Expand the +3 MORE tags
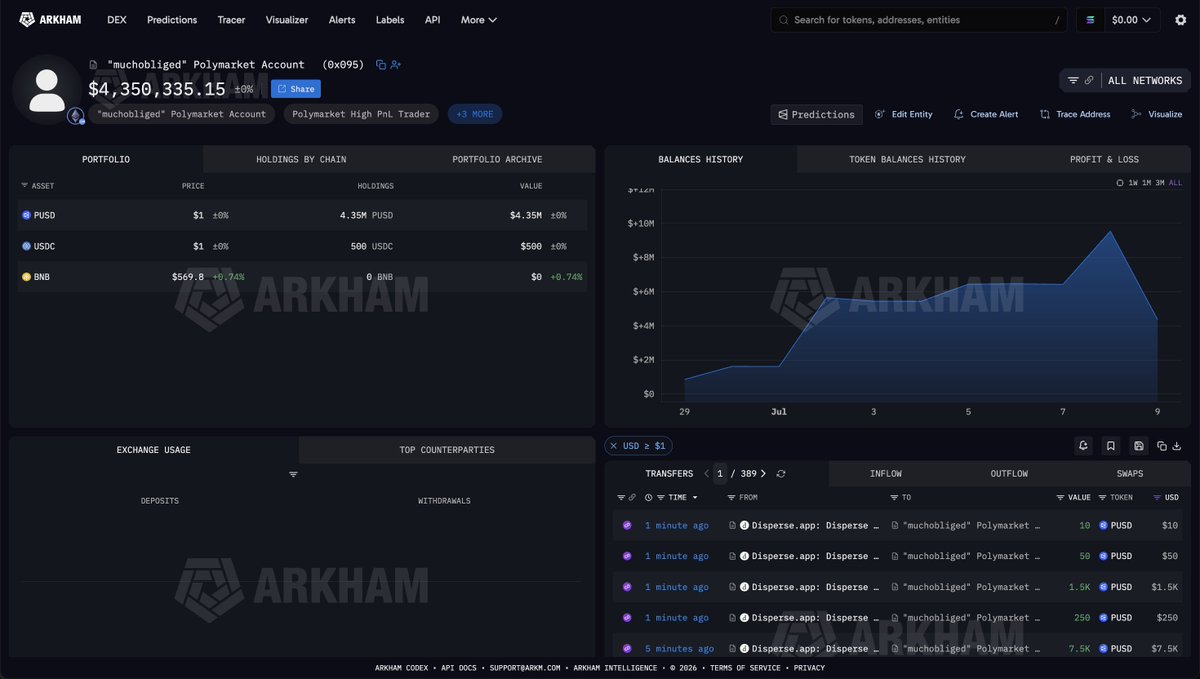 [x=475, y=114]
